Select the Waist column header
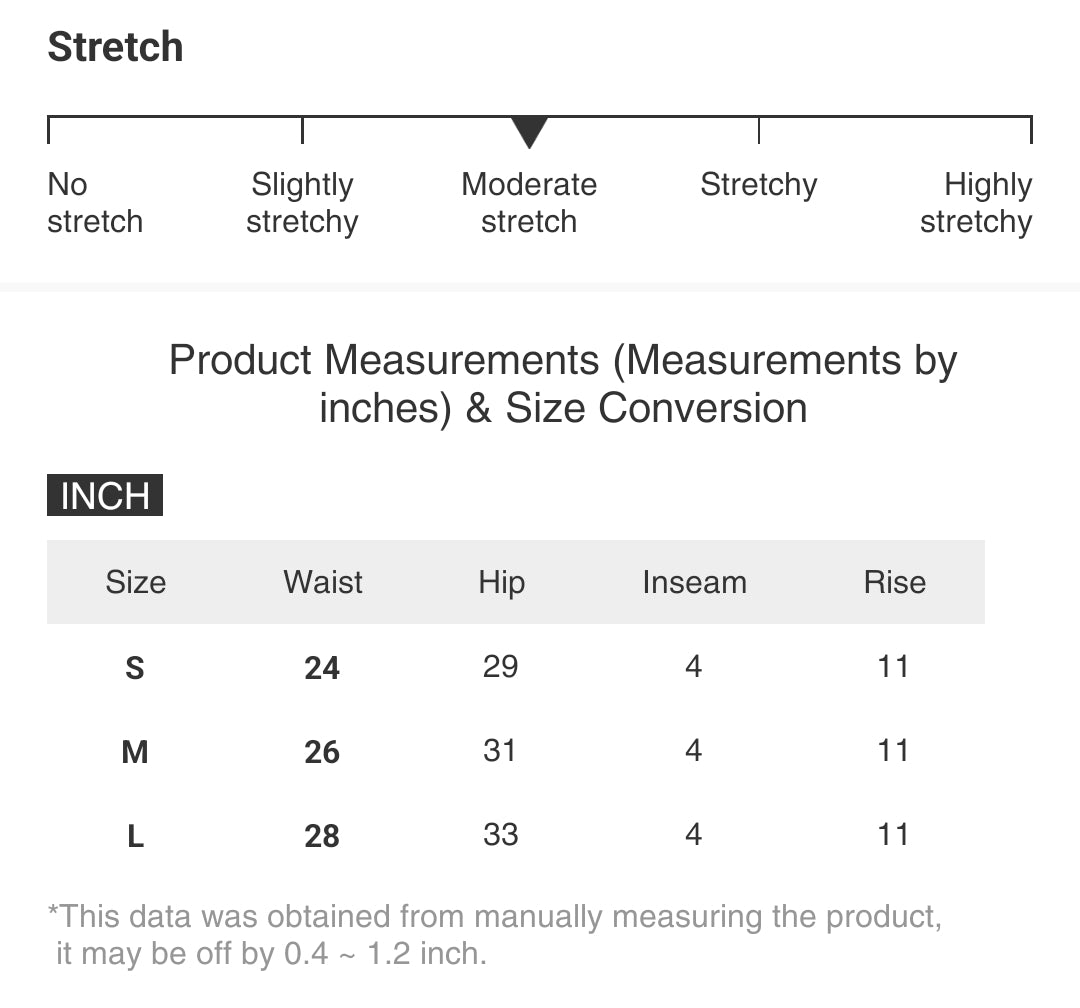 tap(323, 582)
